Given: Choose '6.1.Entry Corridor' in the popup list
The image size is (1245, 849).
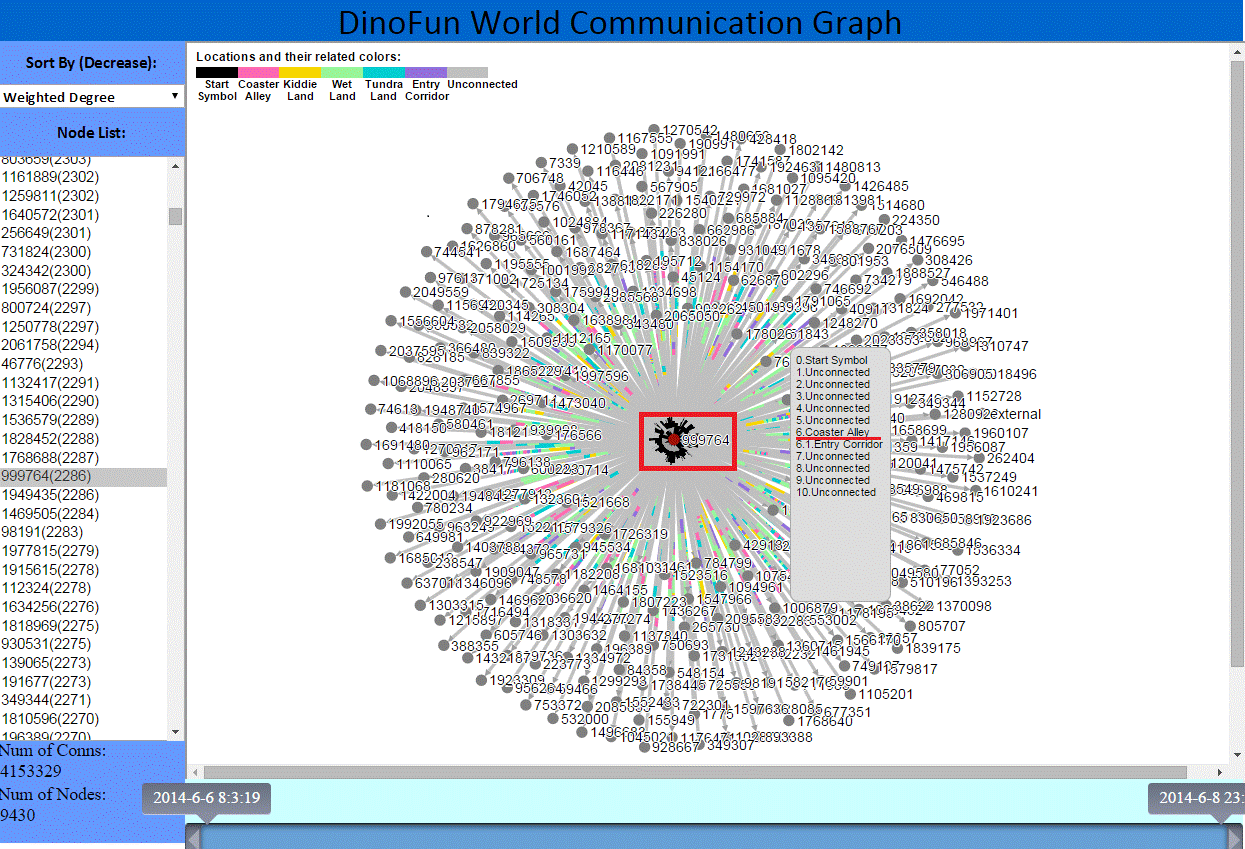Looking at the screenshot, I should (839, 444).
